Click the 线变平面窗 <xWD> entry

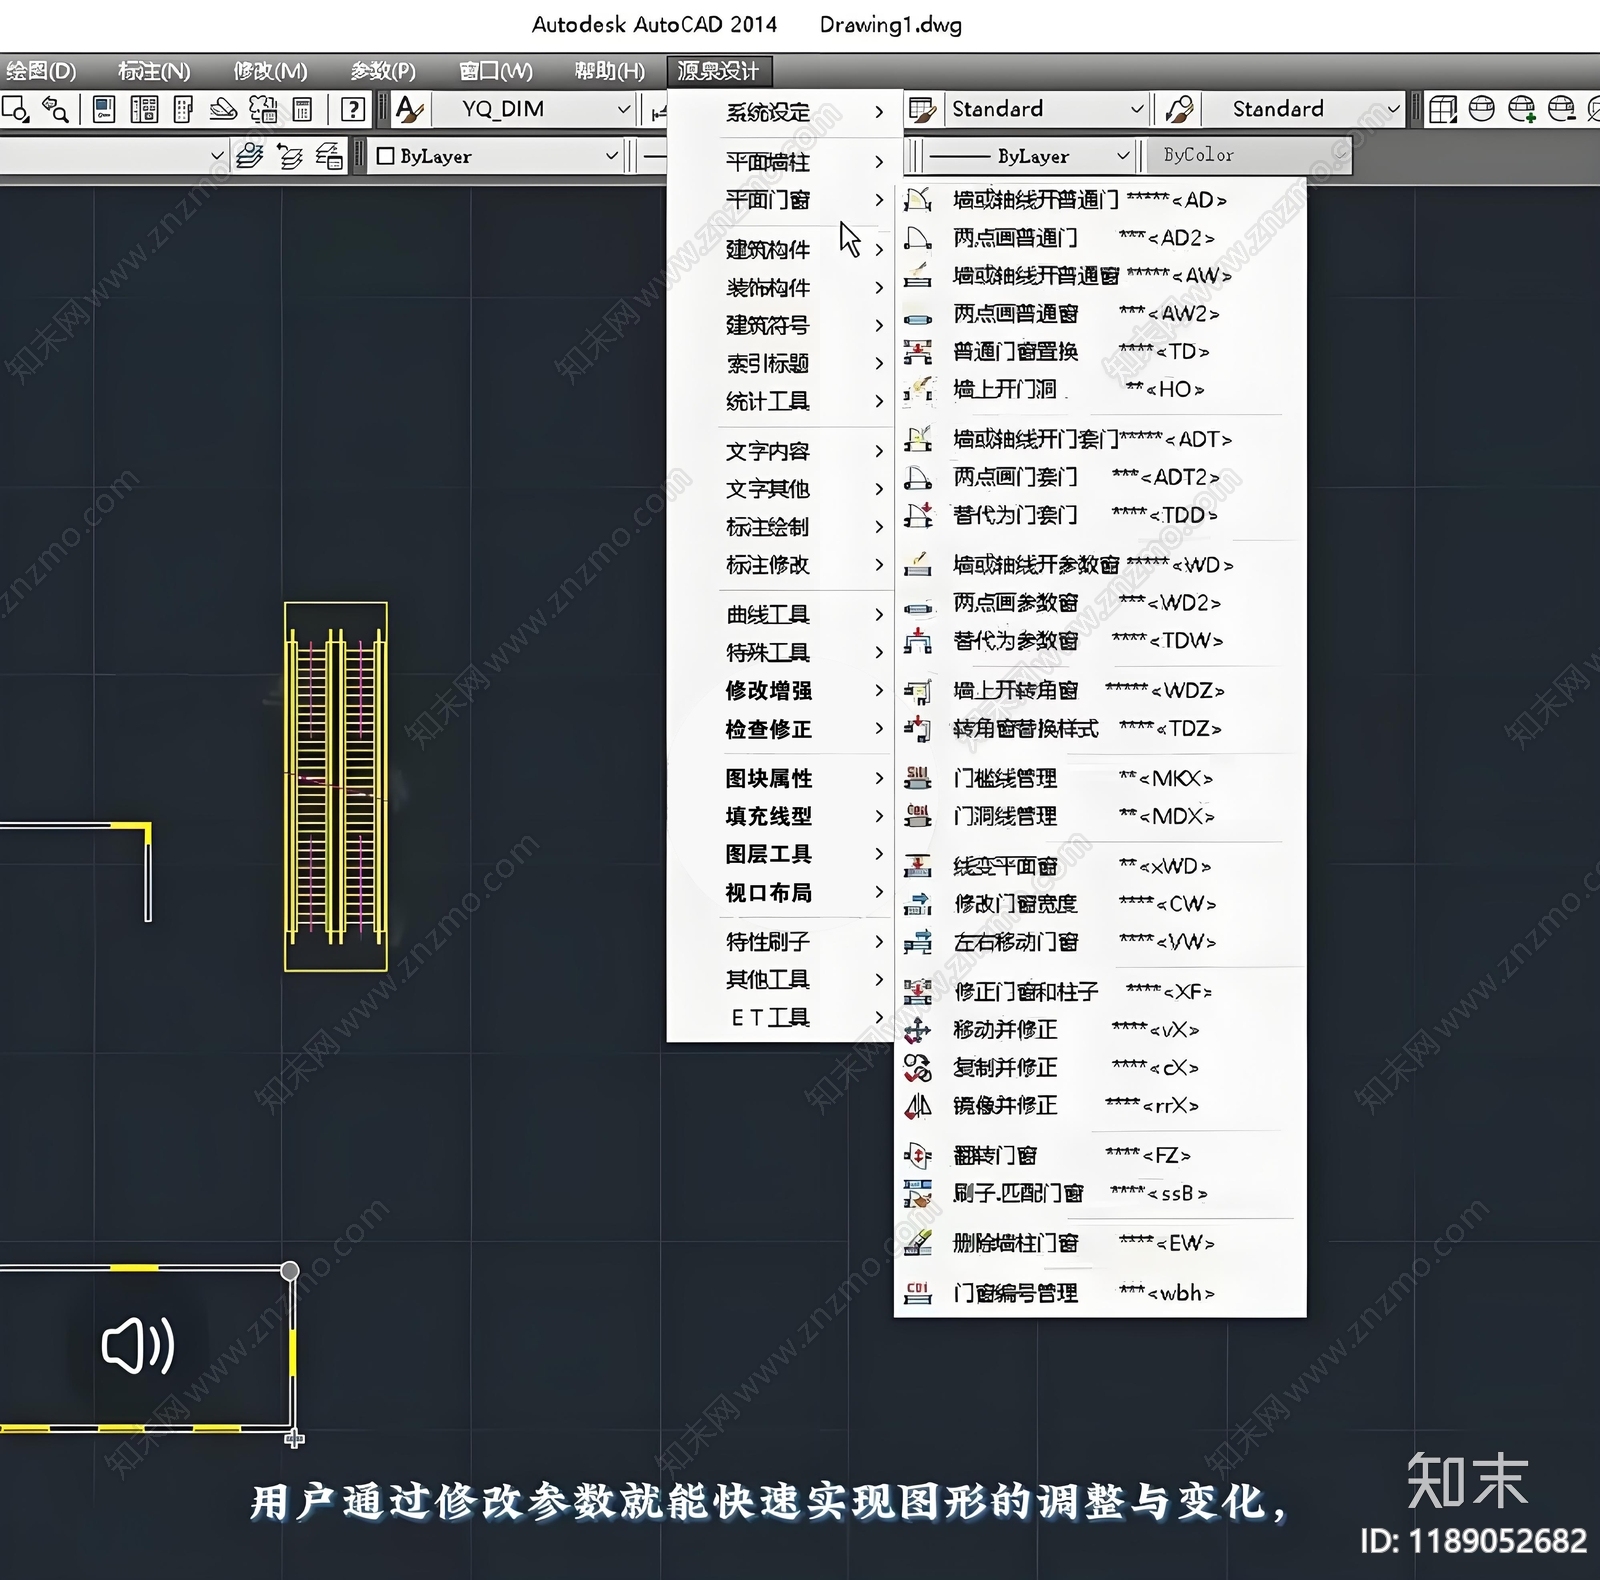click(x=1100, y=866)
